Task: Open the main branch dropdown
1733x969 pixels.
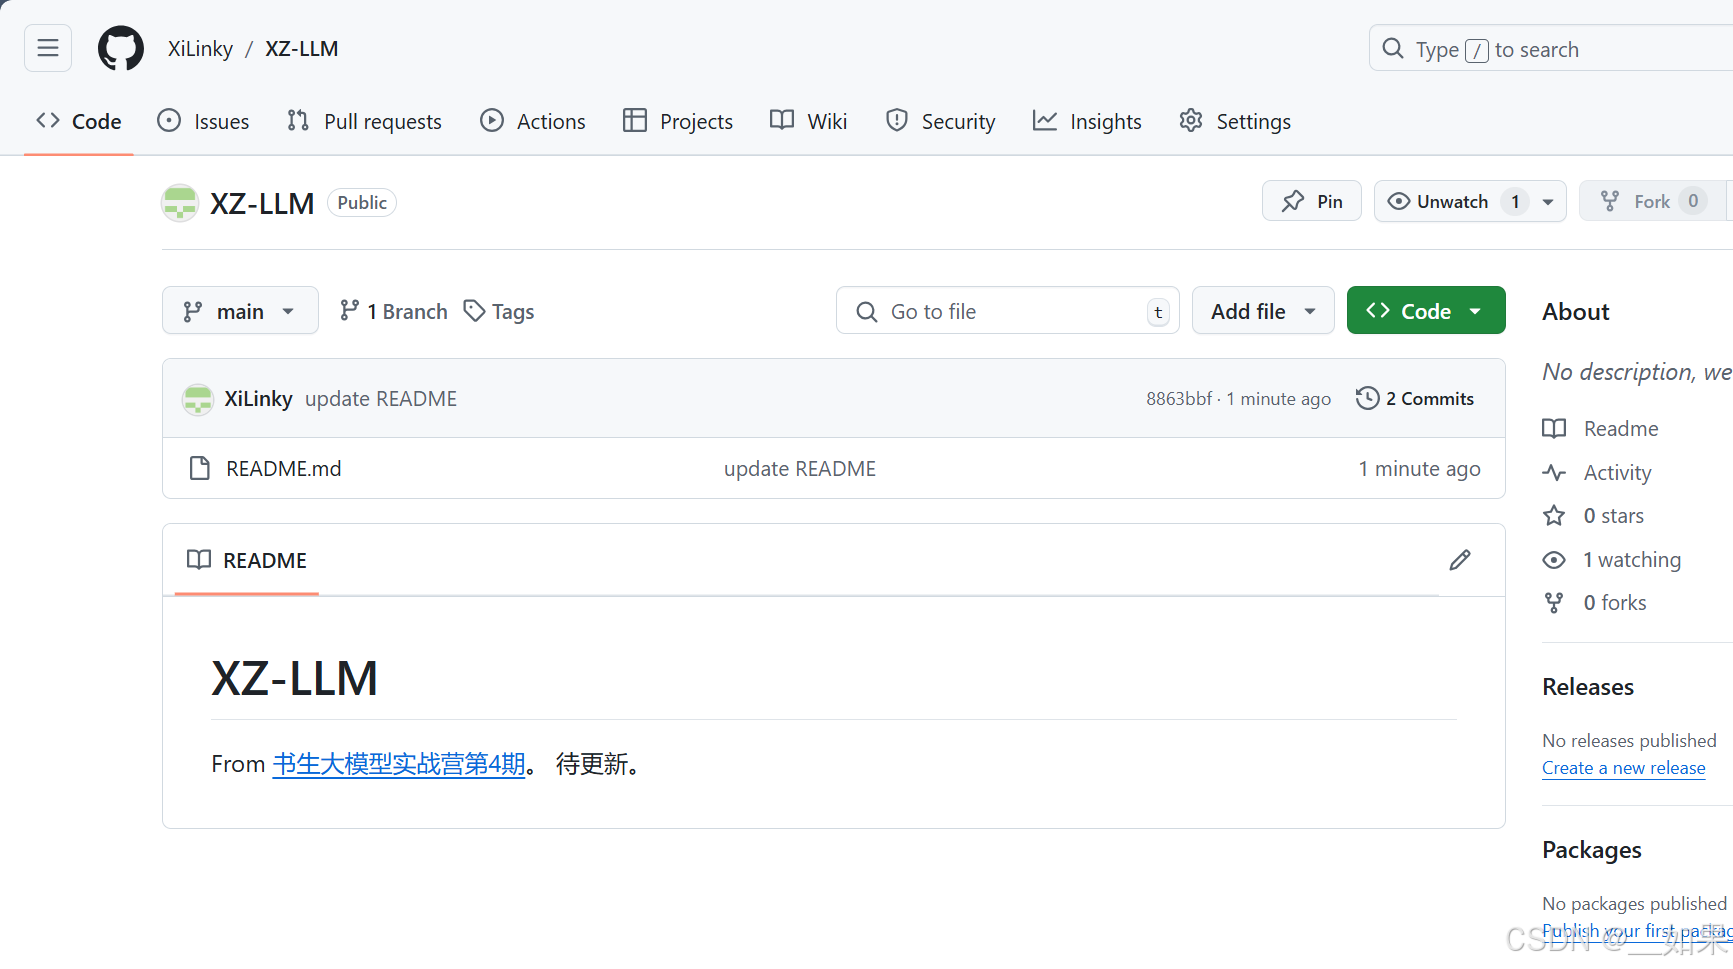Action: pyautogui.click(x=240, y=310)
